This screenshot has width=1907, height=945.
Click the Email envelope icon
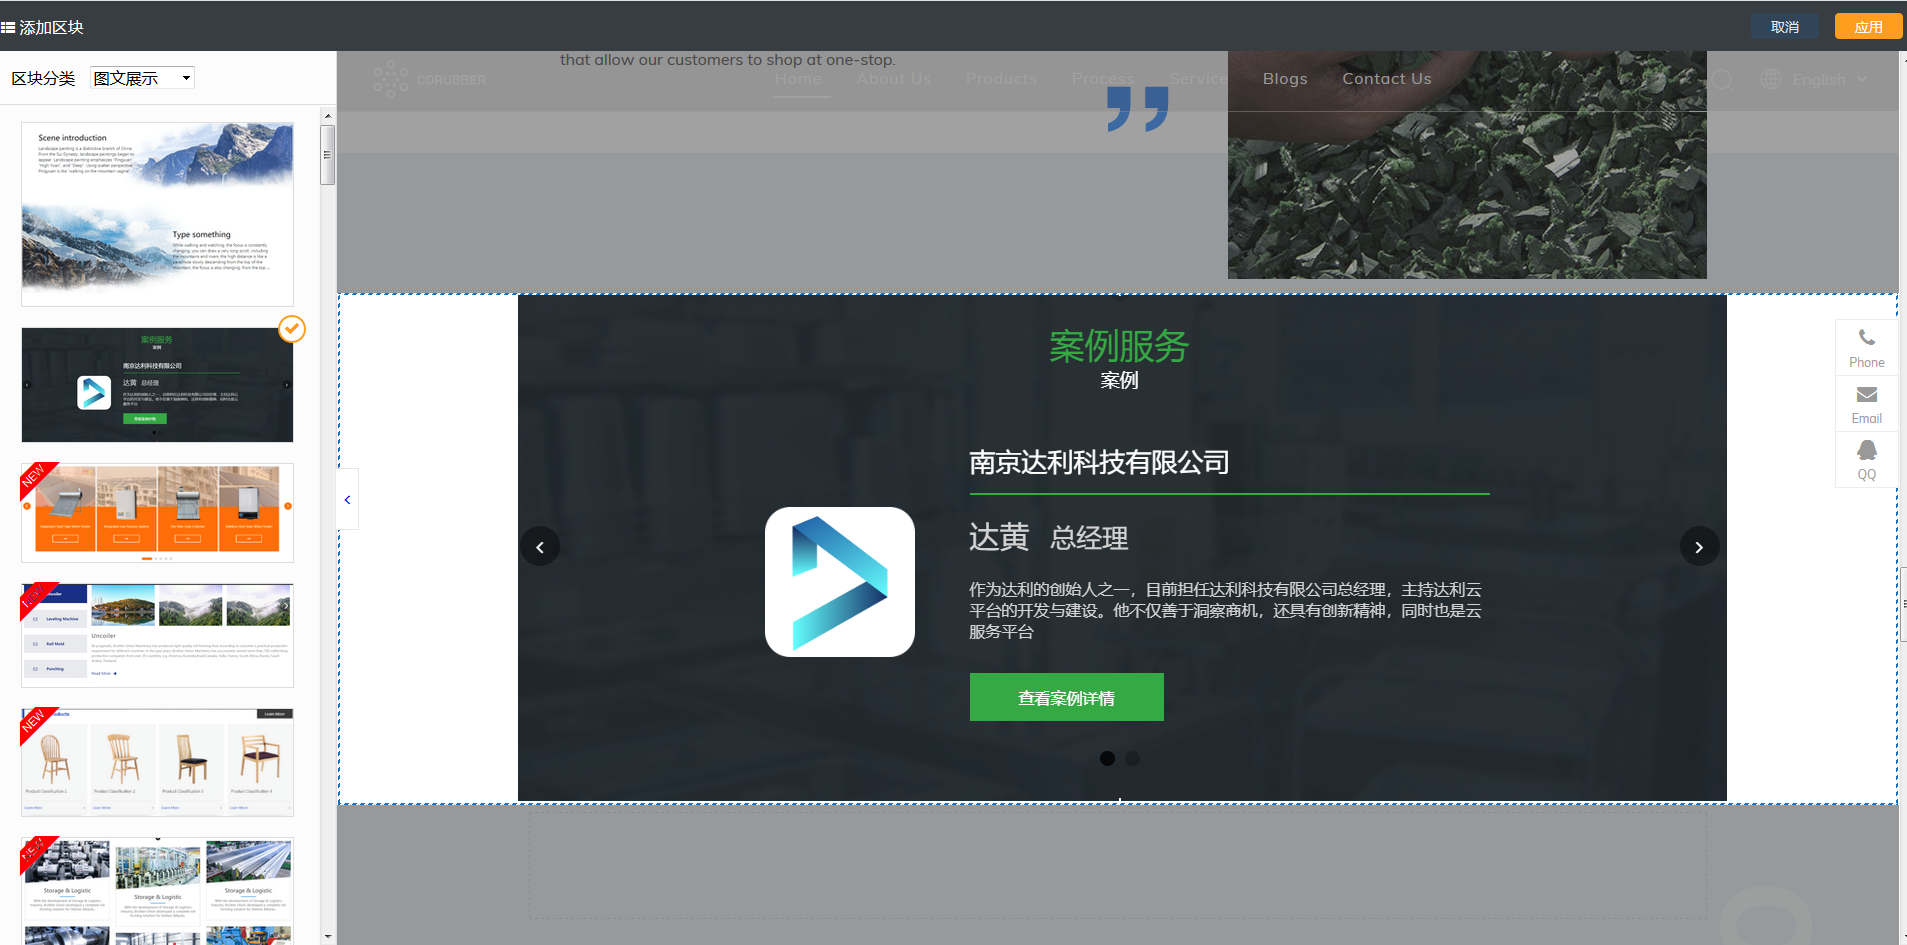(x=1866, y=395)
